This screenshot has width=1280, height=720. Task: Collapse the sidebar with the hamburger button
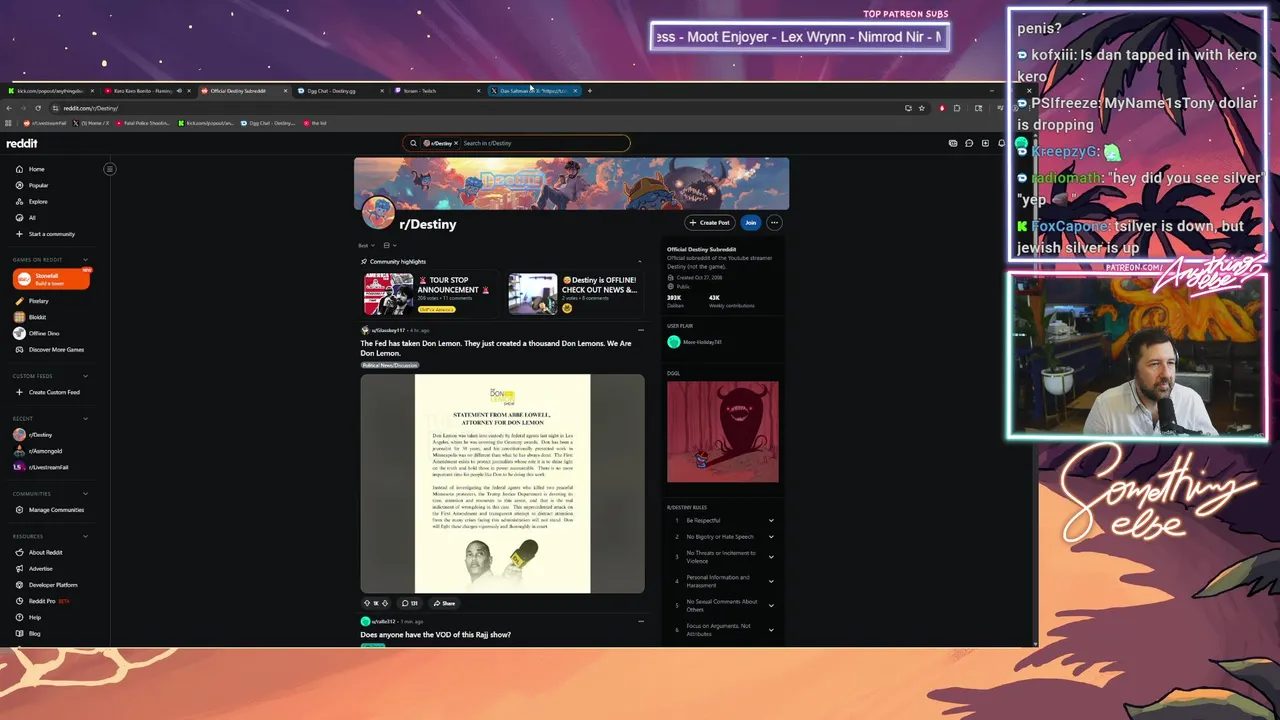[x=110, y=169]
